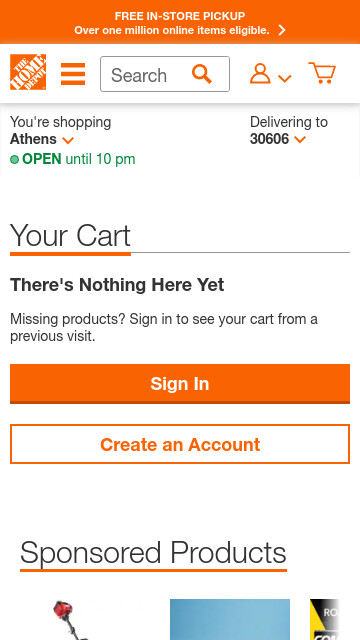Viewport: 360px width, 640px height.
Task: Open the blue sponsored product thumbnail
Action: pos(230,620)
